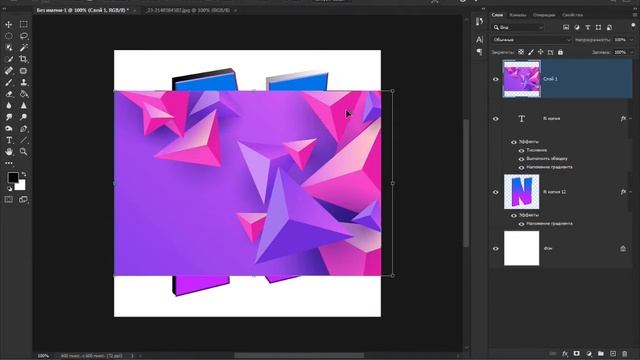Select the Magic Wand tool
Screen dimensions: 640x360
point(24,48)
